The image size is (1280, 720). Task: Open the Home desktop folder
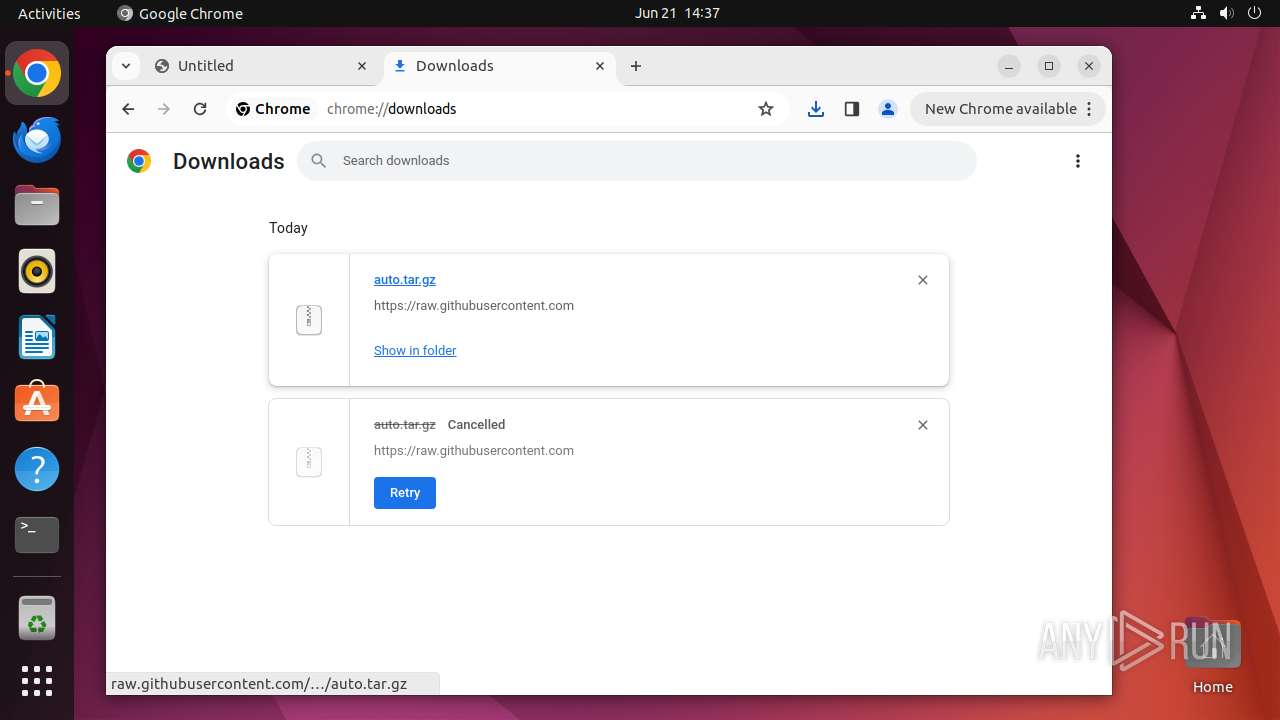[x=1212, y=656]
